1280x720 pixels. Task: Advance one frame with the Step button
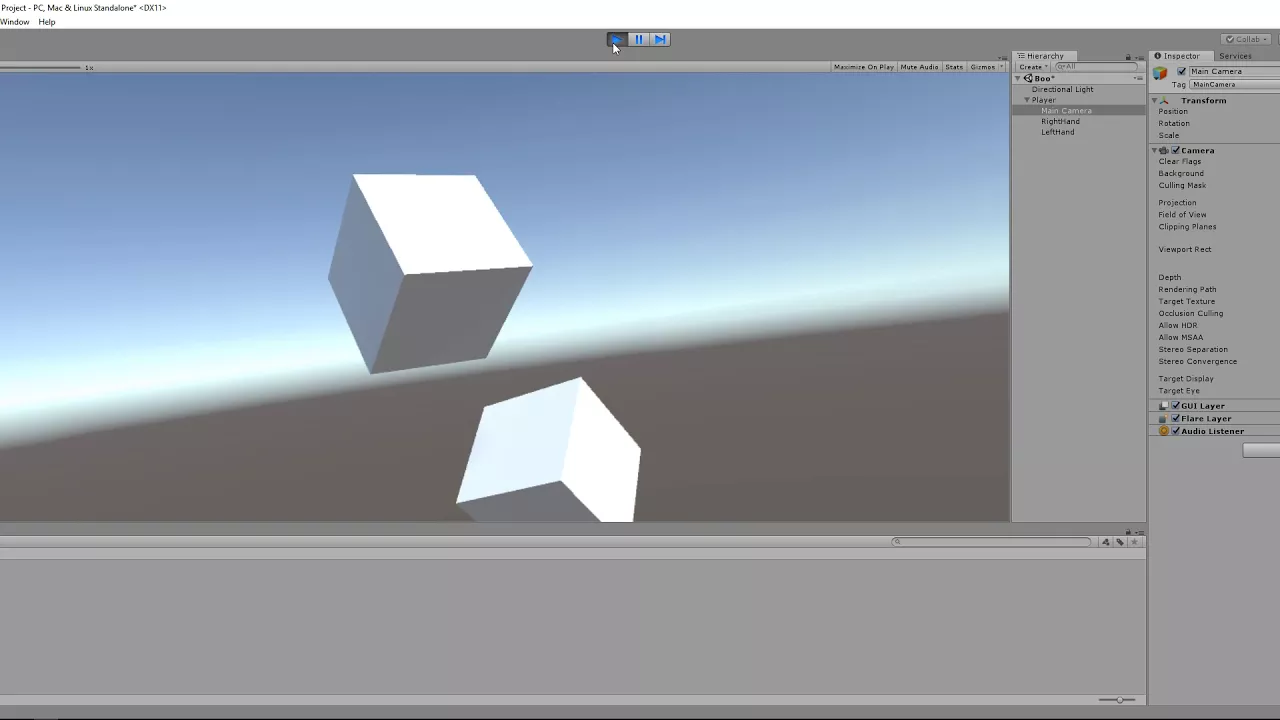(660, 40)
